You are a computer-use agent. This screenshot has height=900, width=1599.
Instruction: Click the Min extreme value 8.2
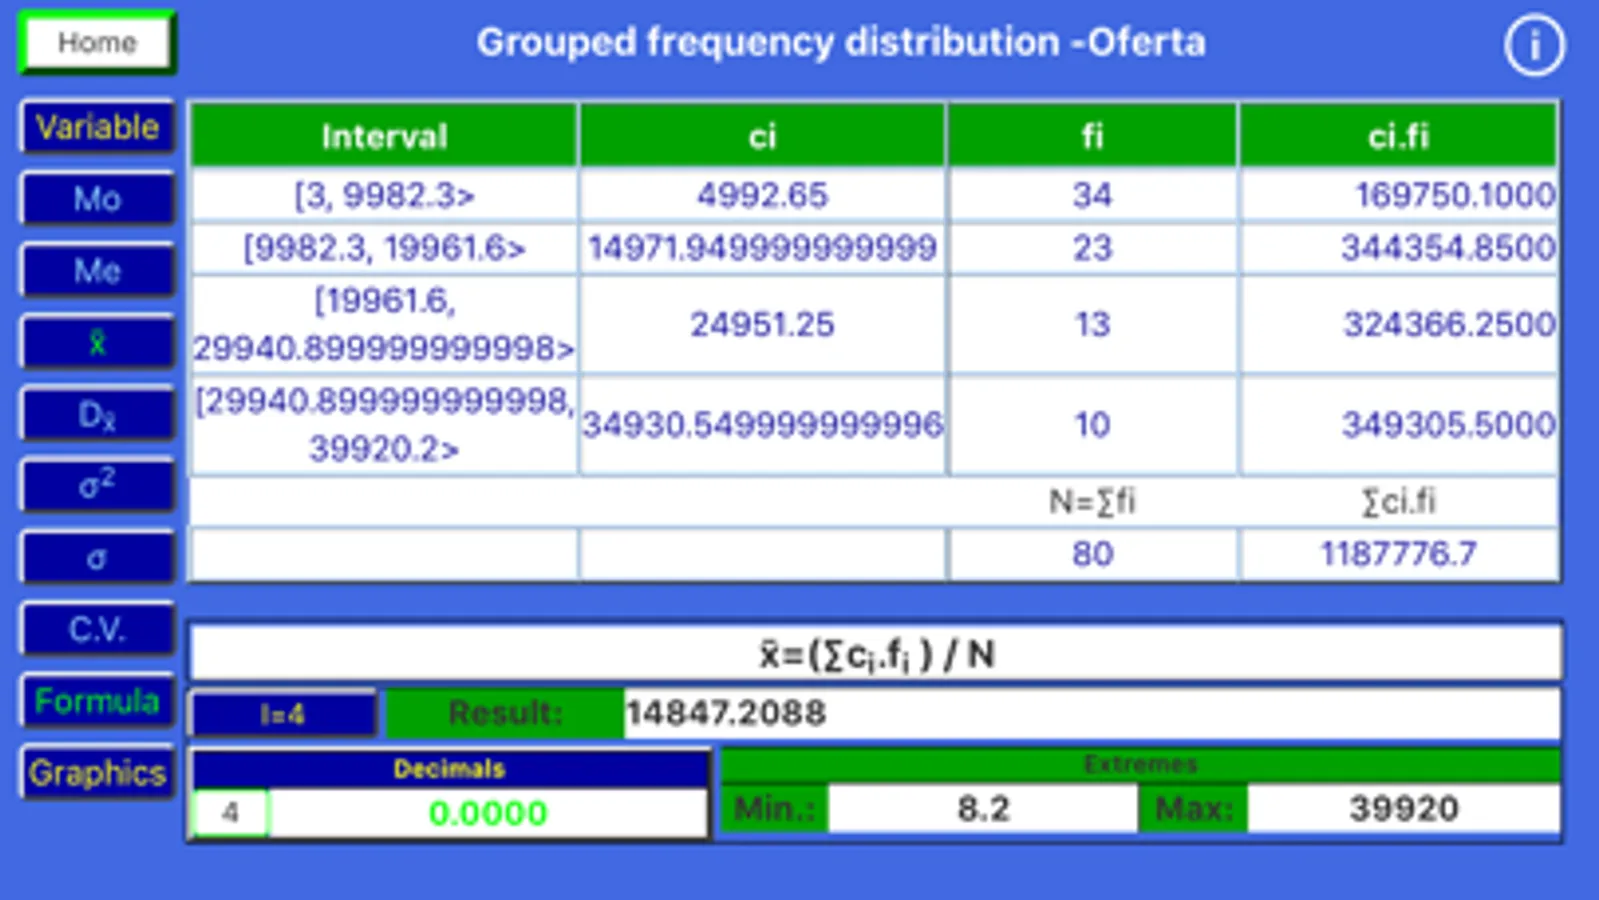[983, 808]
